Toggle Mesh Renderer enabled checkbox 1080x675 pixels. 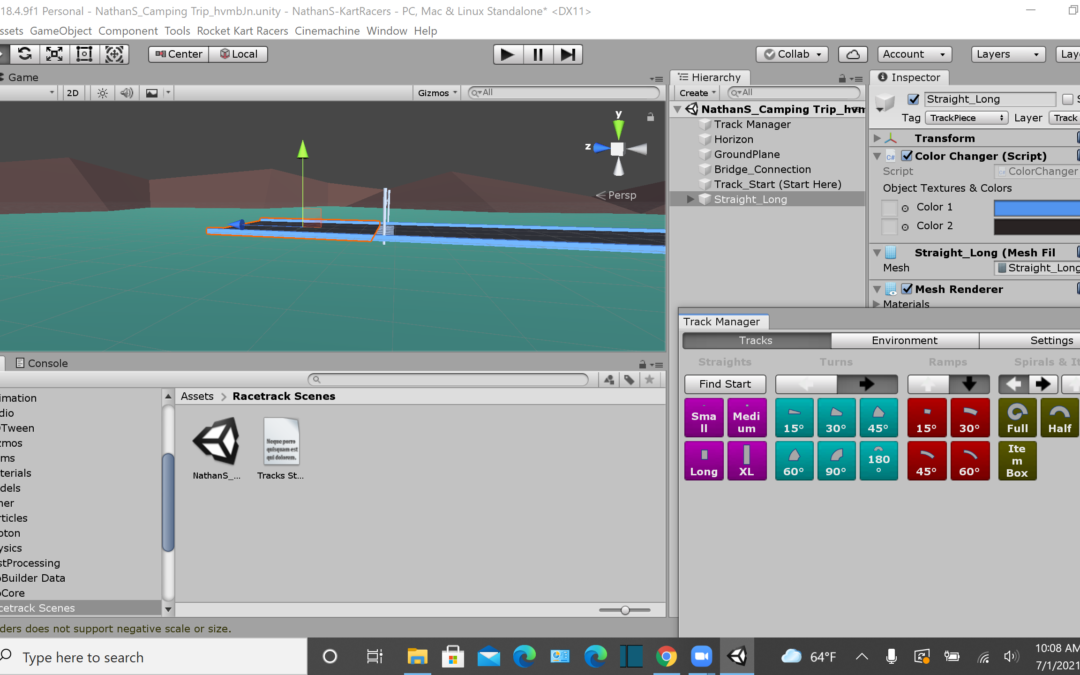[906, 289]
